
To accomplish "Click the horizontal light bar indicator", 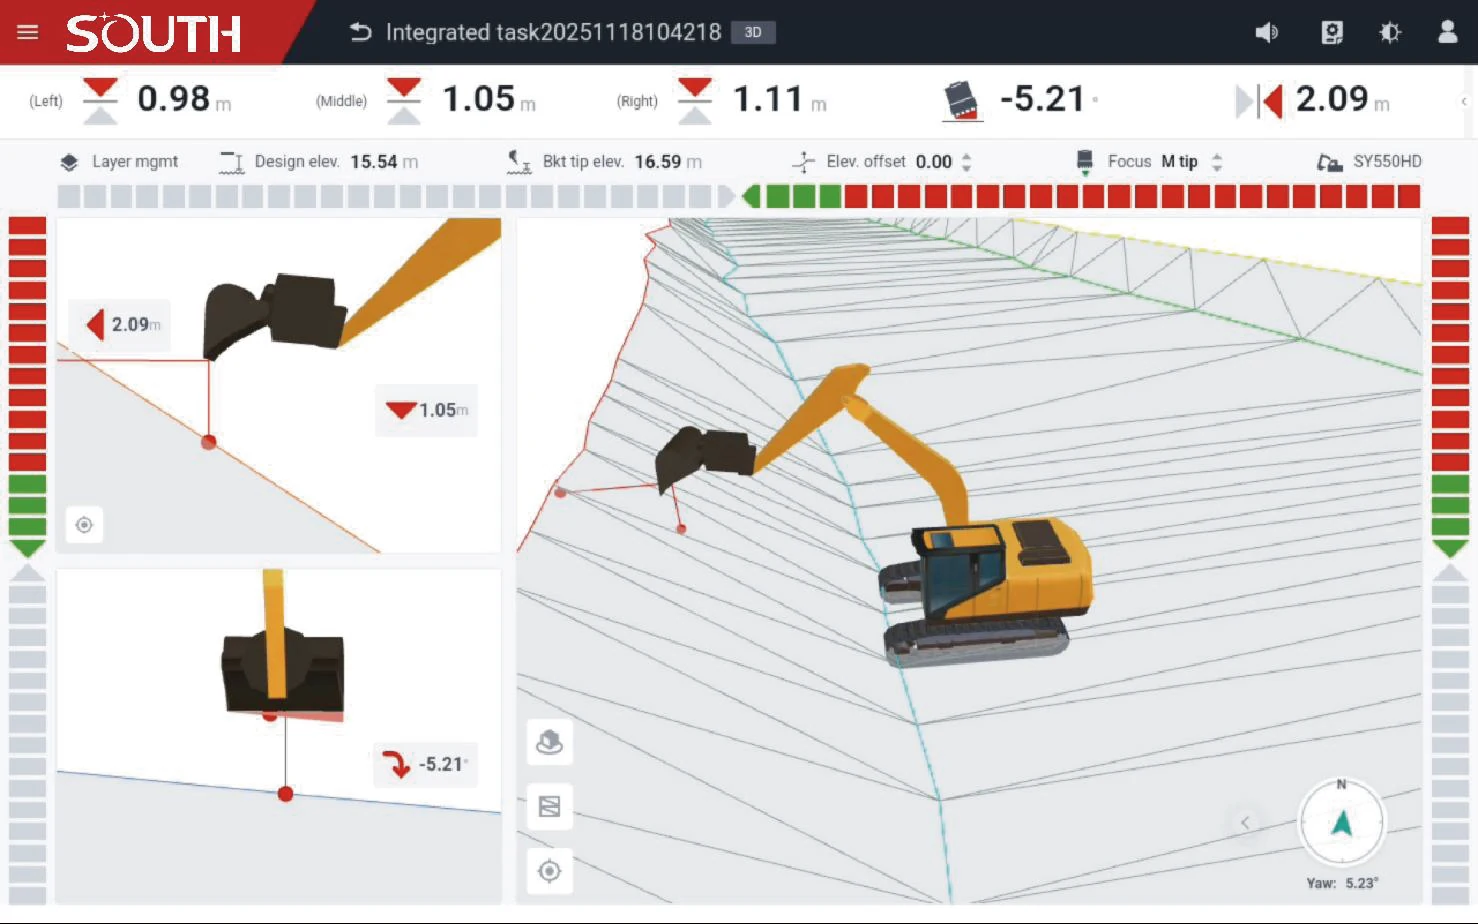I will pyautogui.click(x=739, y=196).
